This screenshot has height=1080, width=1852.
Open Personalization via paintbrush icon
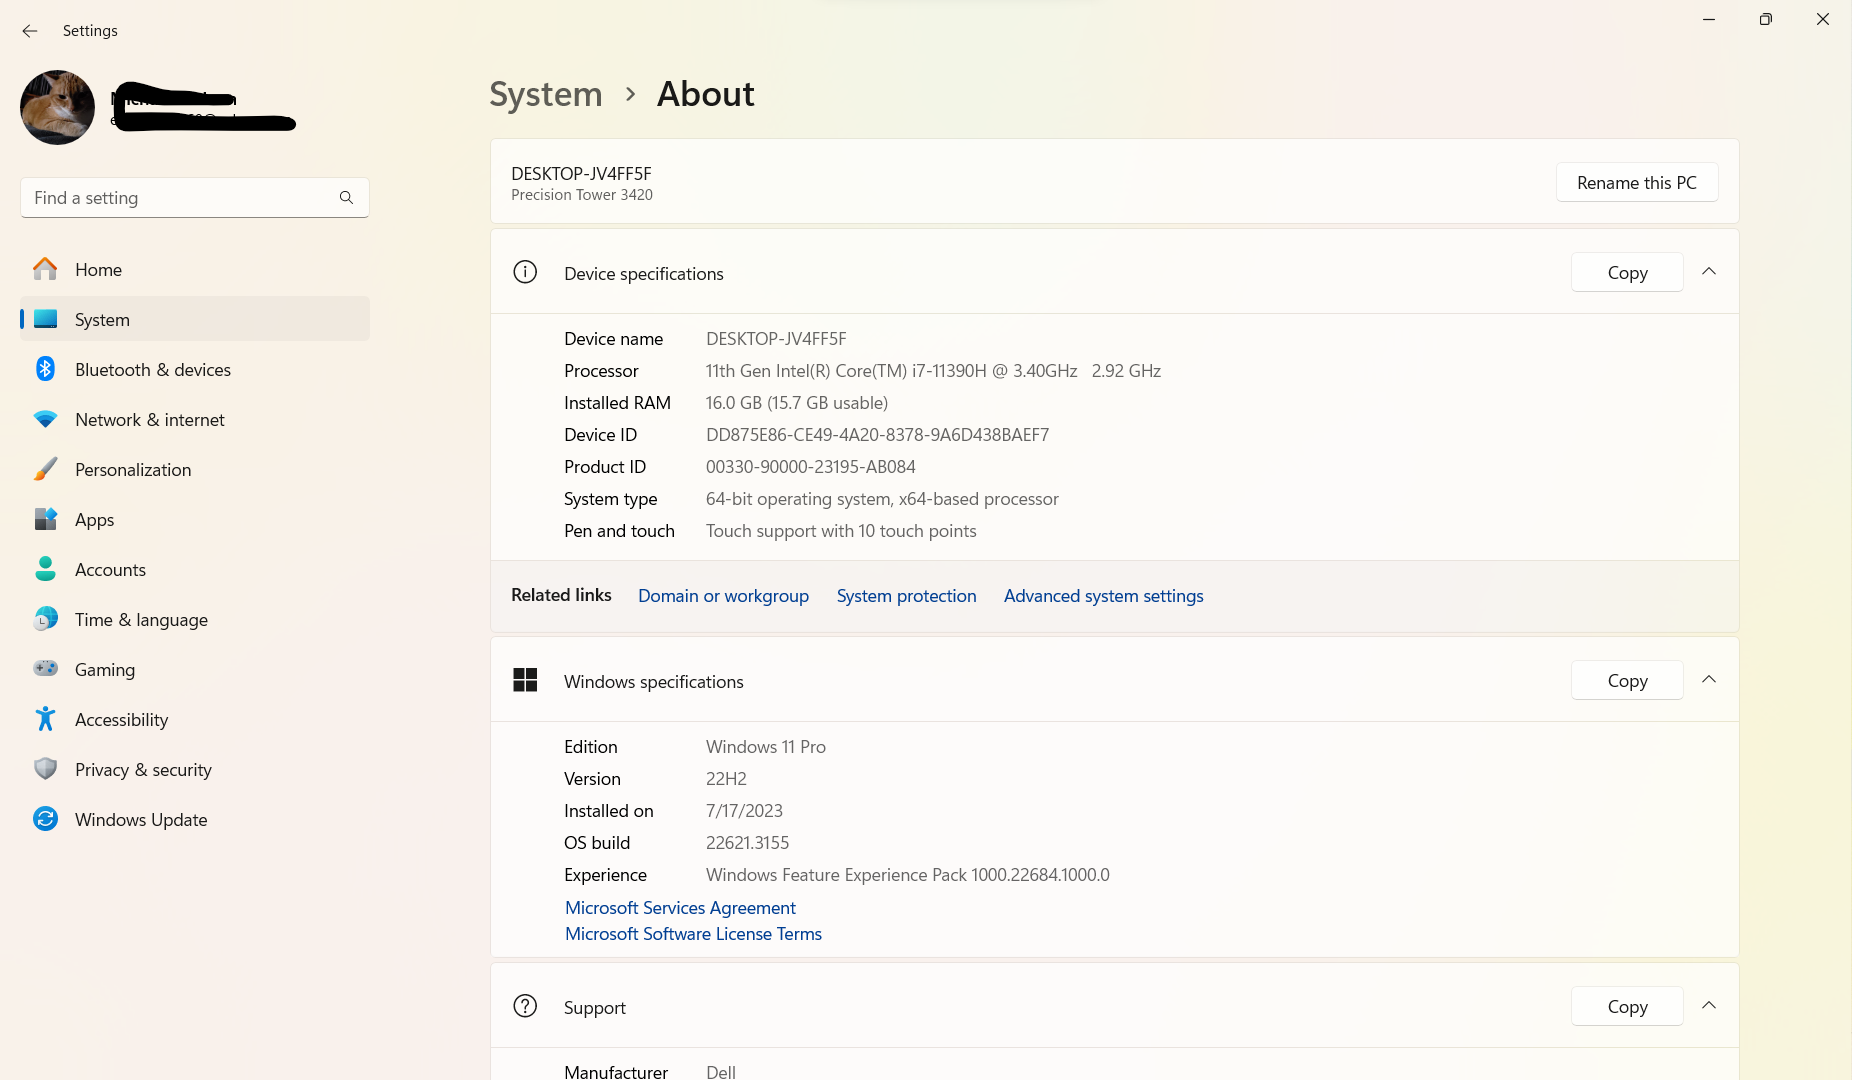(x=45, y=469)
